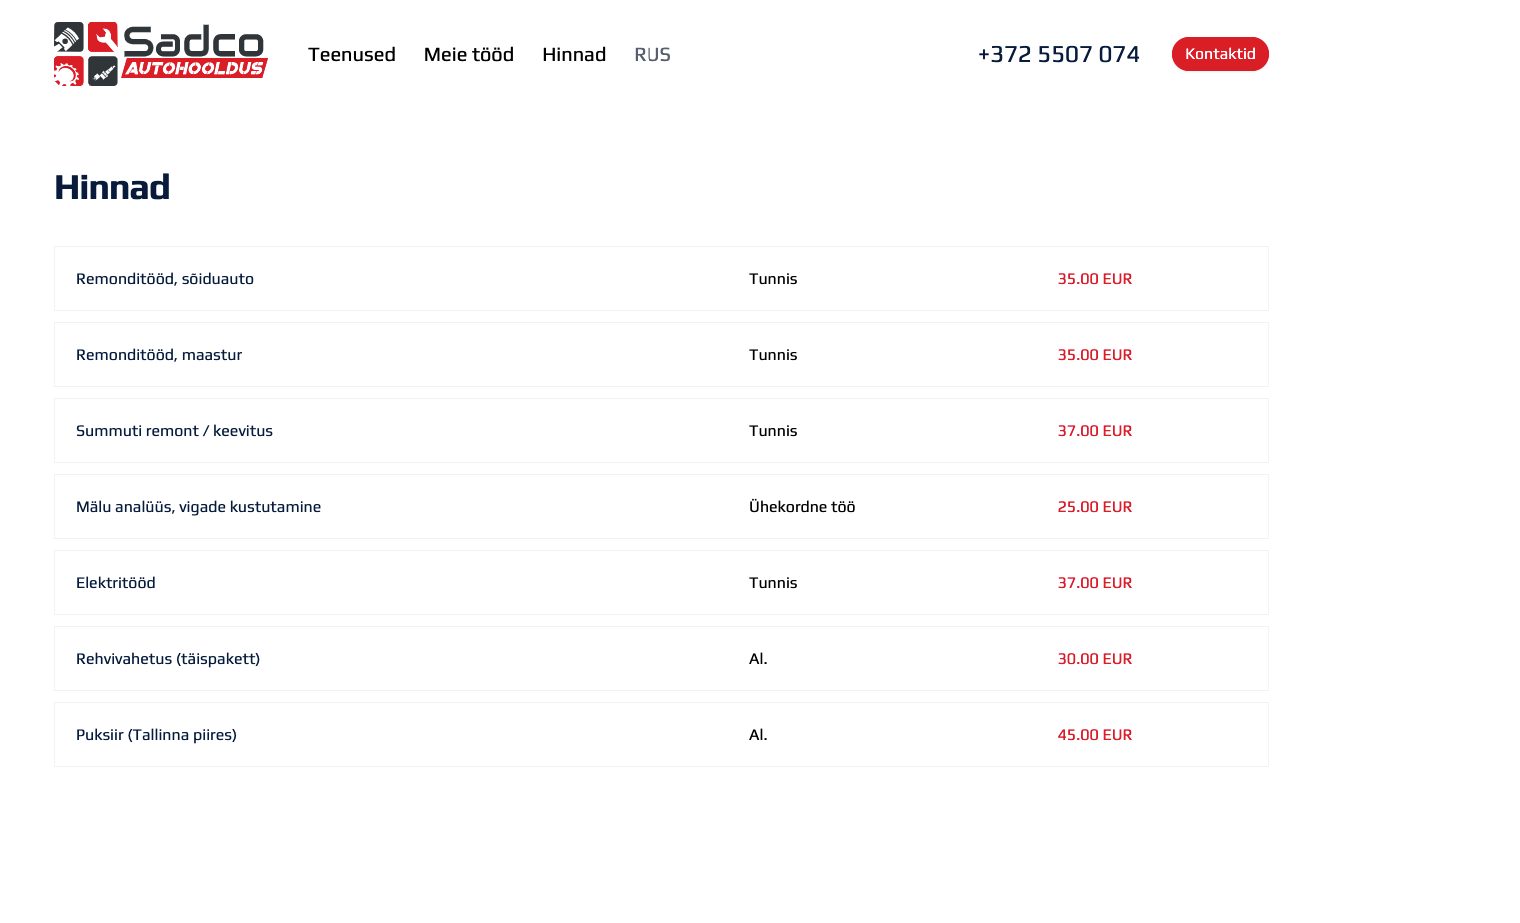The height and width of the screenshot is (923, 1520).
Task: Click the Sadco wordmark in the header logo
Action: [x=194, y=42]
